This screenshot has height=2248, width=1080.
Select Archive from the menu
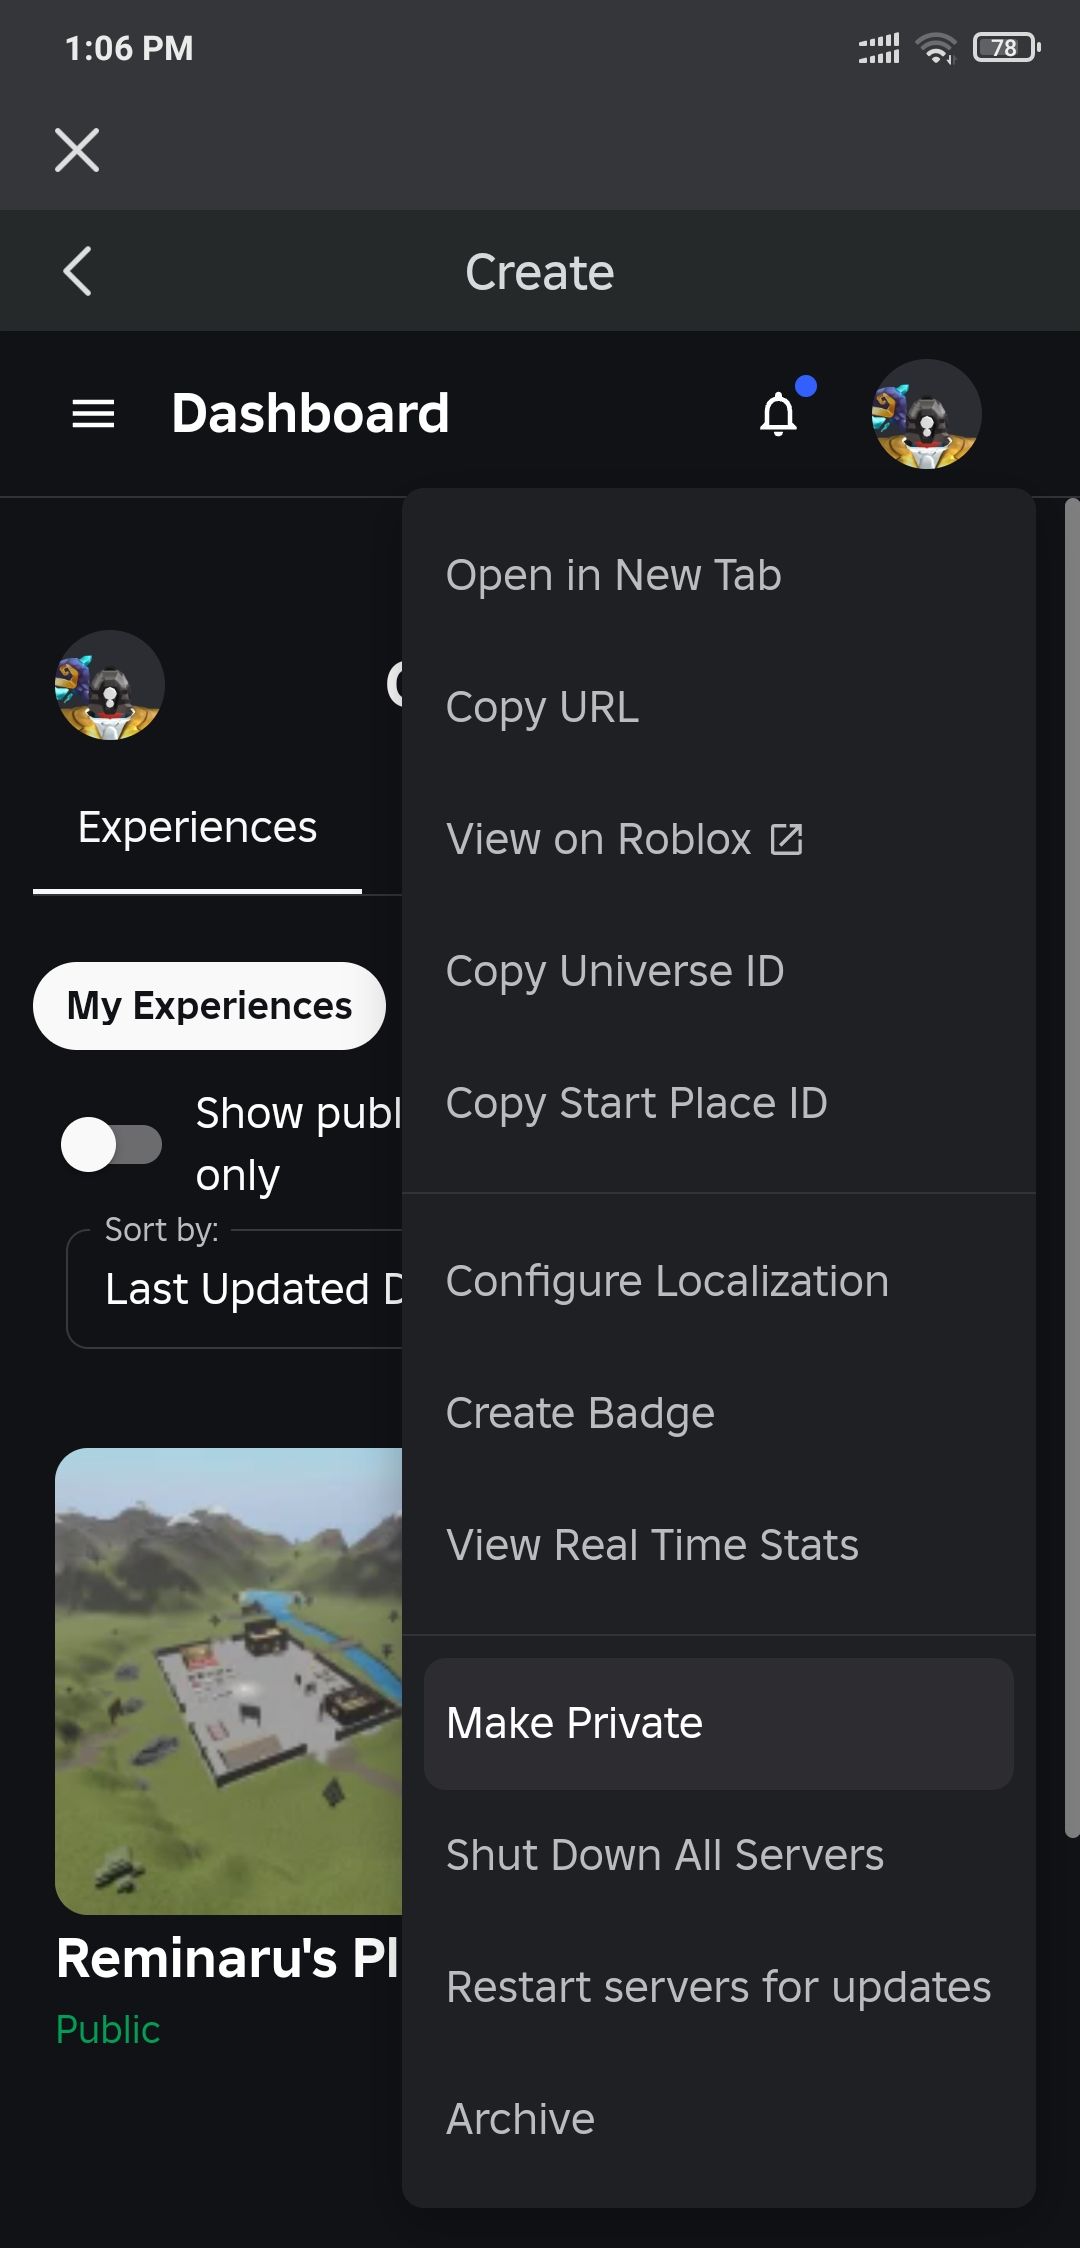(718, 2119)
